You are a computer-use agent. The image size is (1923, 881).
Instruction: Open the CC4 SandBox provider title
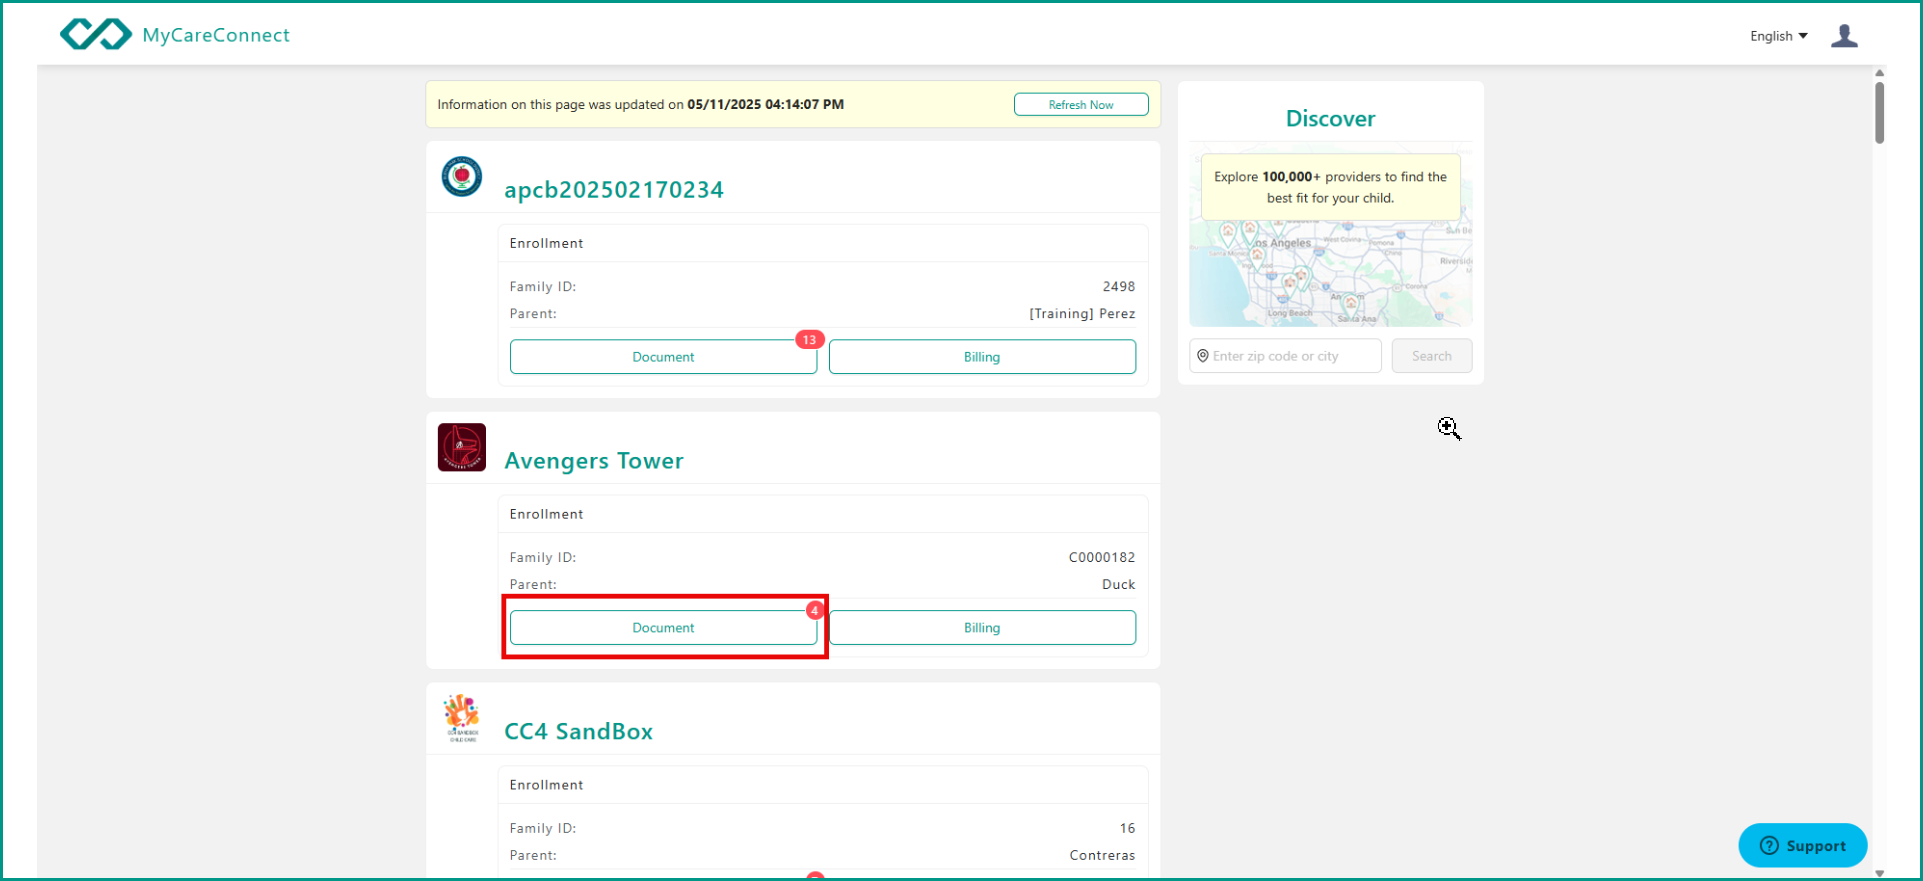(578, 731)
